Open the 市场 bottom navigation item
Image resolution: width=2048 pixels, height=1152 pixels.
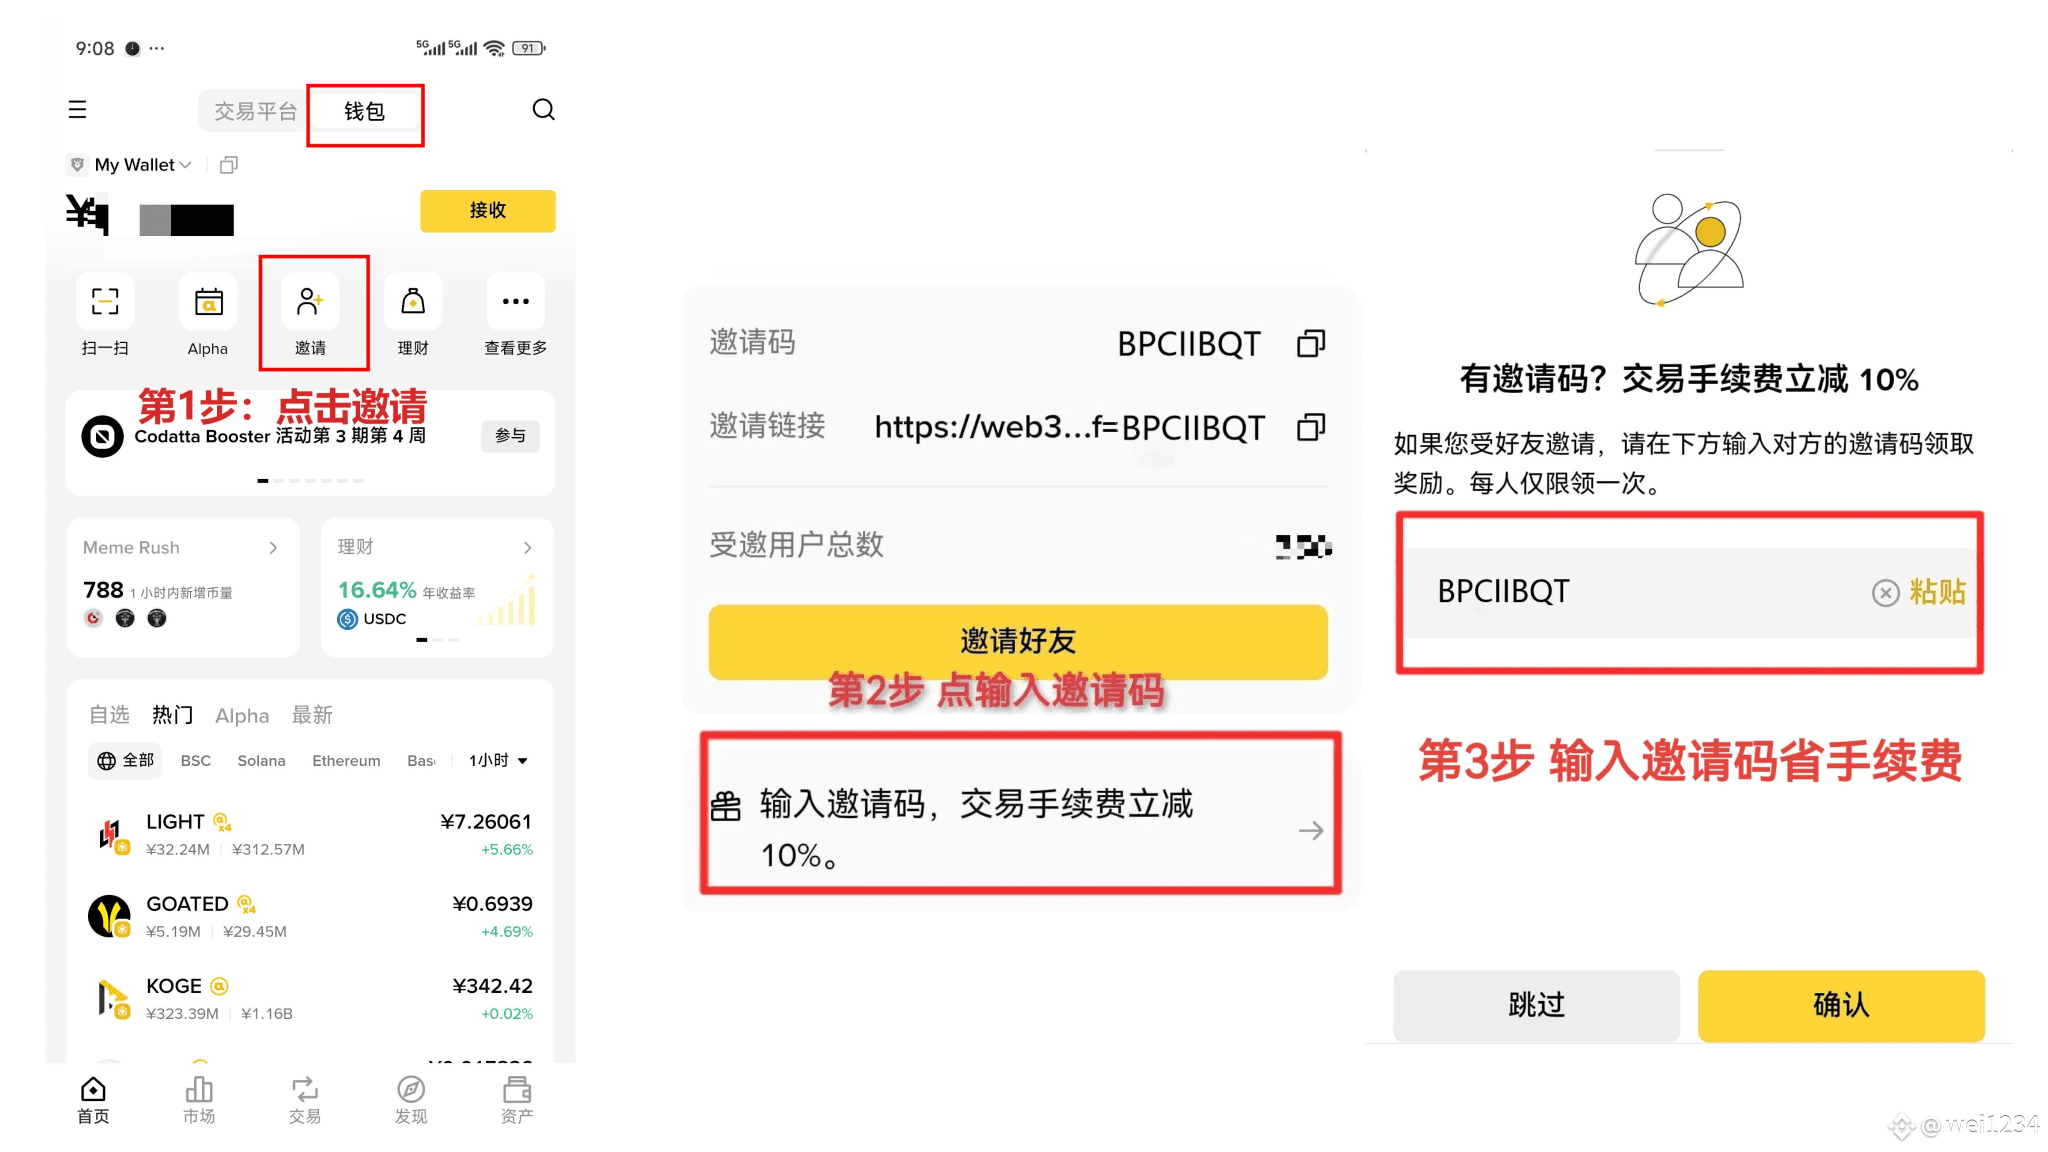click(199, 1099)
